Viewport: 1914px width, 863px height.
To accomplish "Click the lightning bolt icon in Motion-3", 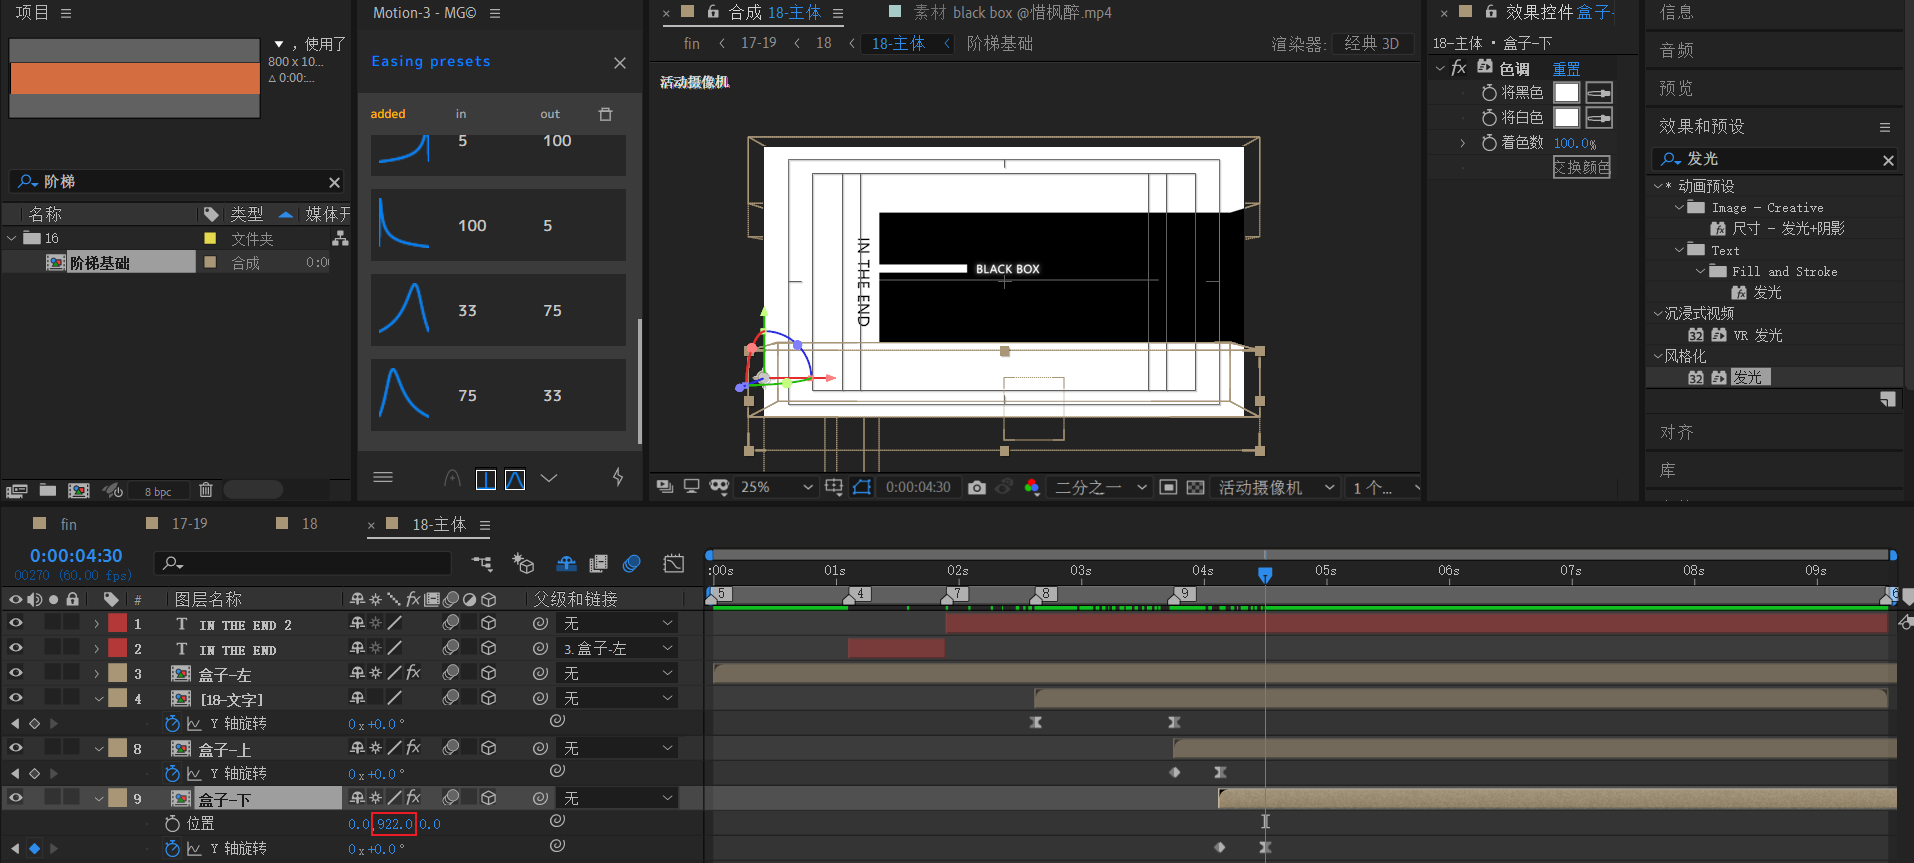I will coord(618,477).
